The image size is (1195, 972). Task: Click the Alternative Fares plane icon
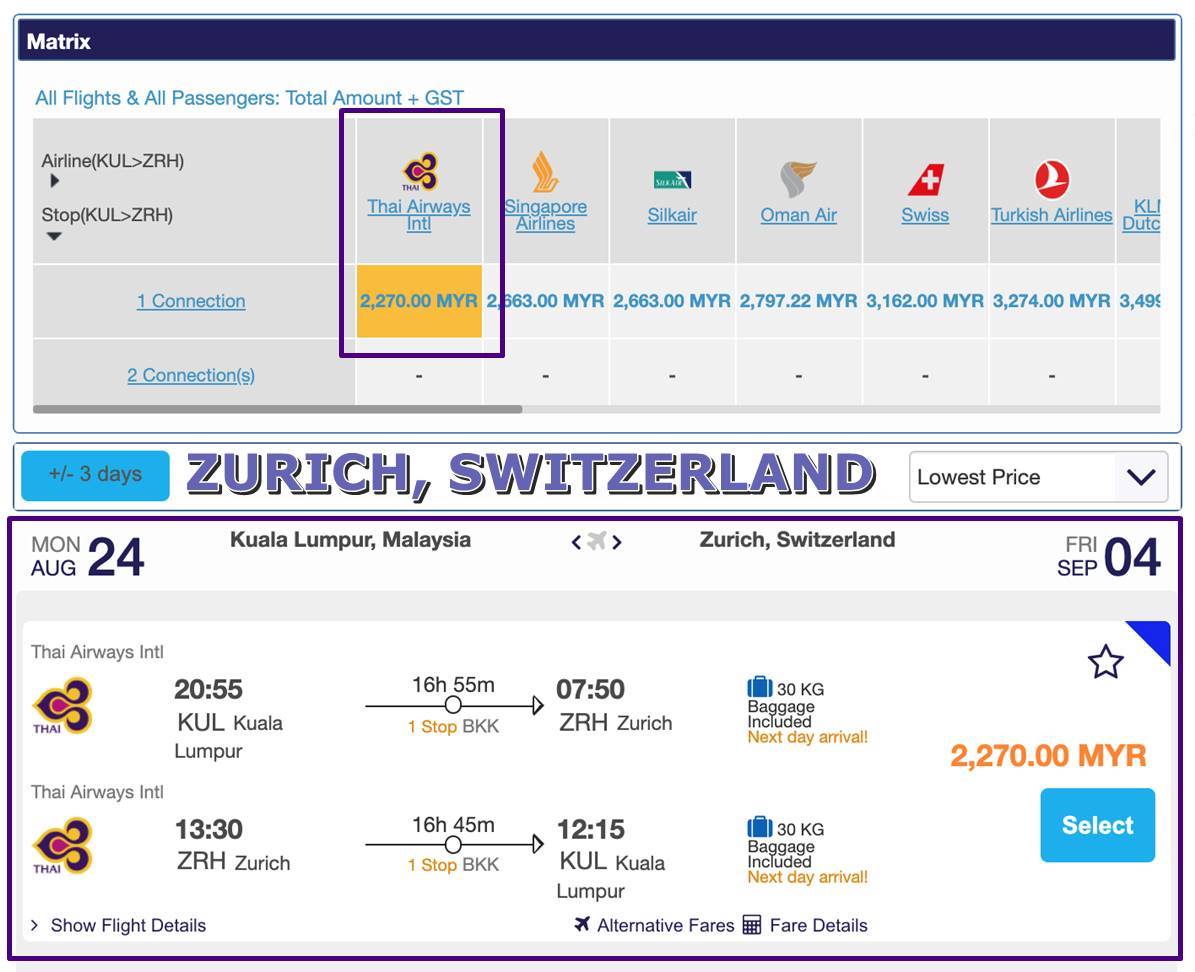pyautogui.click(x=582, y=924)
